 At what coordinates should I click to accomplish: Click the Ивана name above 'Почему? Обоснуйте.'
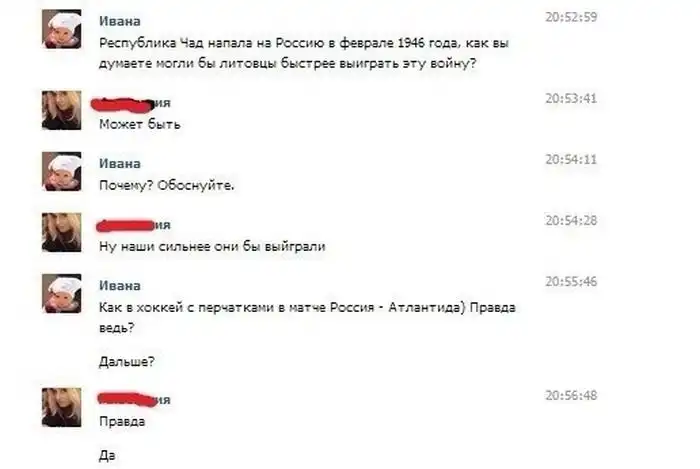click(120, 163)
